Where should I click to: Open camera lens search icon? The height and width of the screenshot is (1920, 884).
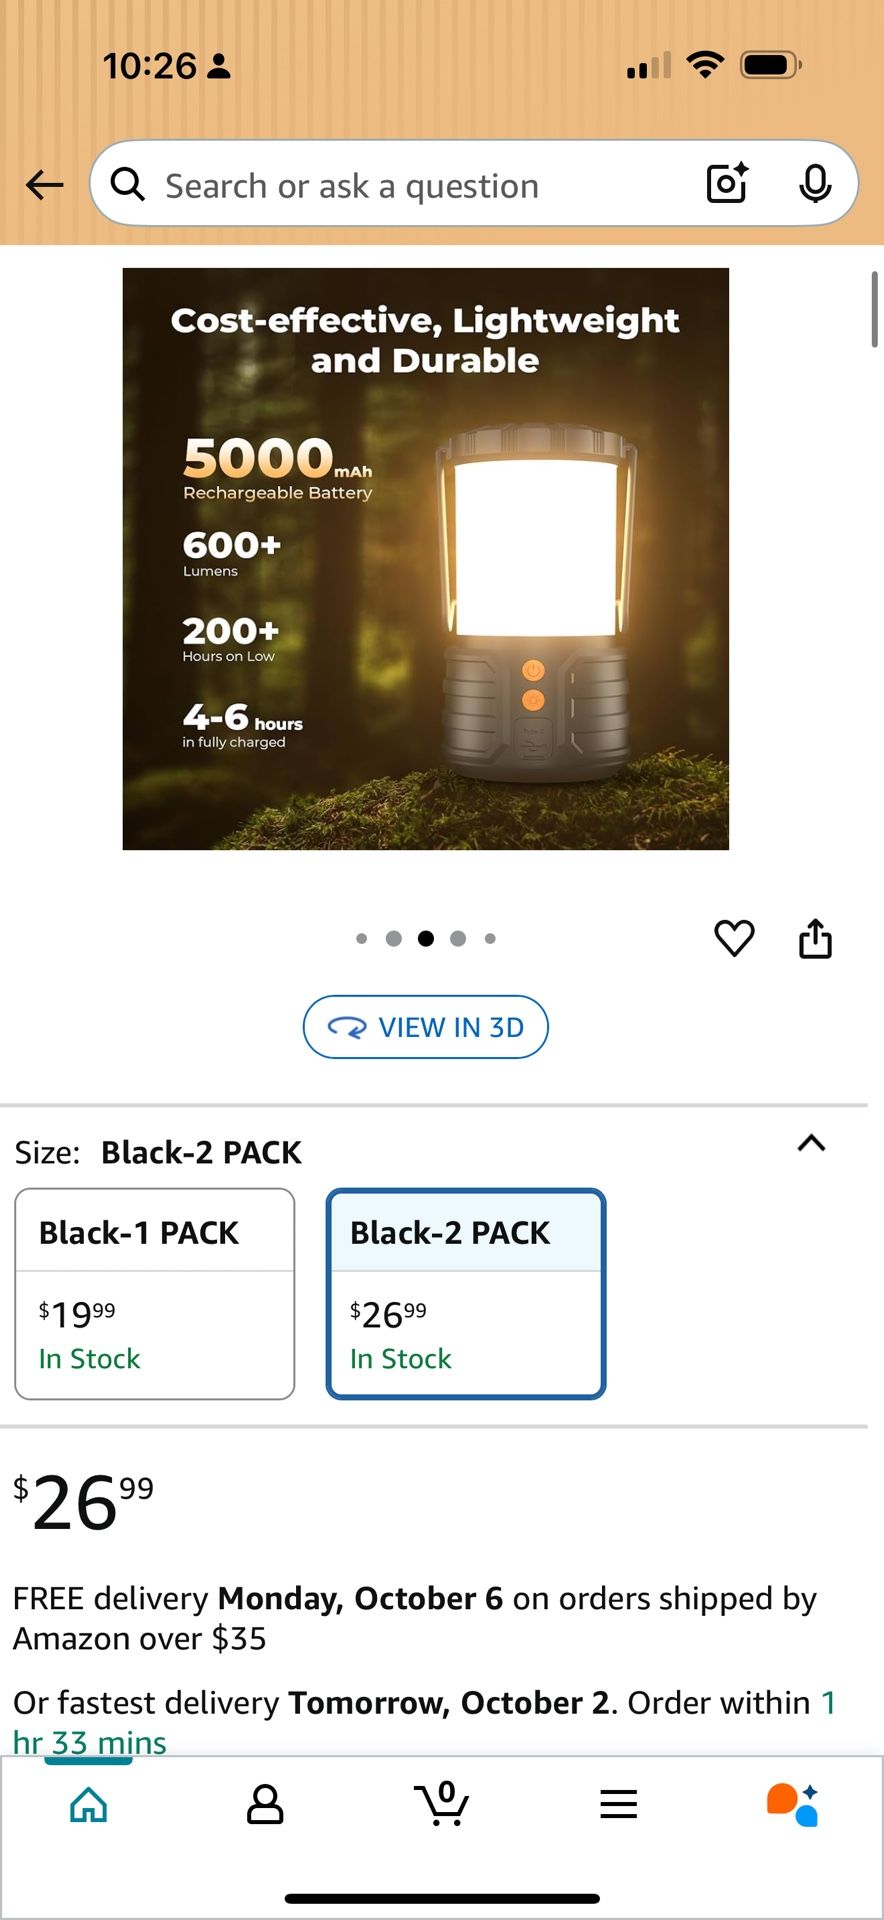[x=727, y=183]
